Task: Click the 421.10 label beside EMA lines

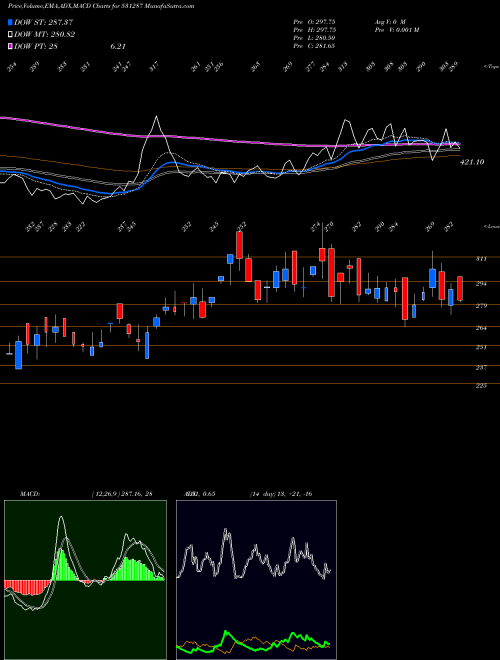Action: (x=472, y=162)
